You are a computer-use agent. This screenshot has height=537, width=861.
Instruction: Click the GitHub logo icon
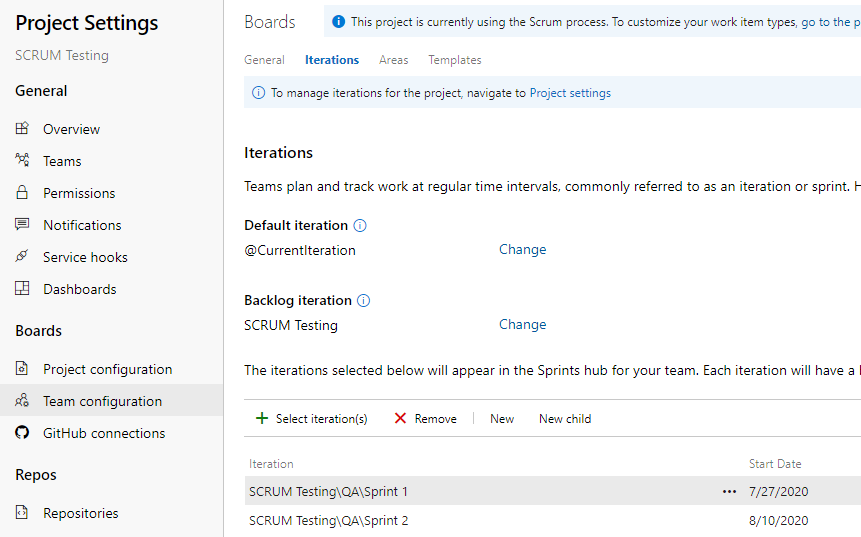pos(22,433)
